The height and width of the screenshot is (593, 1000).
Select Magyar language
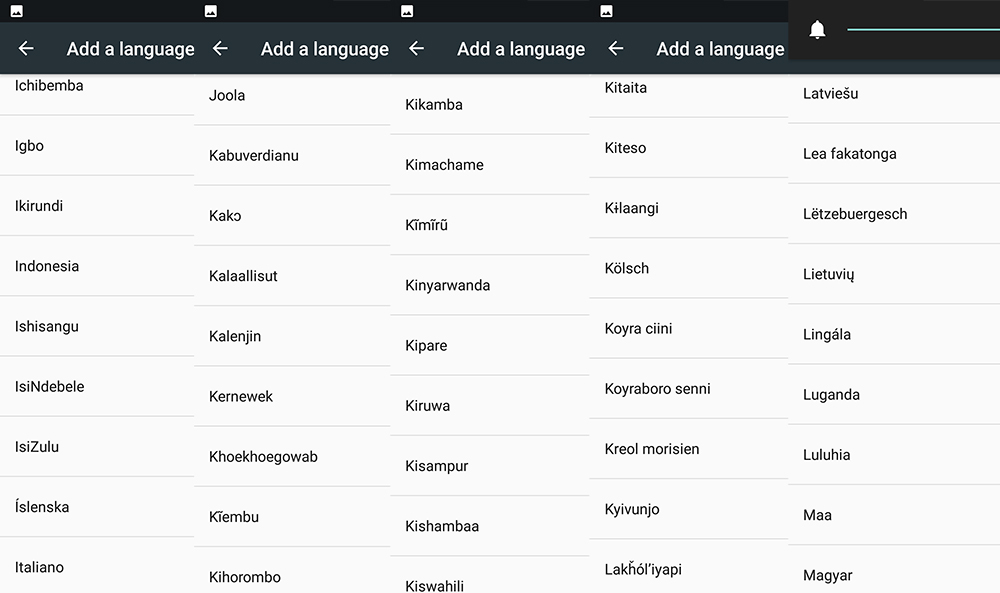(x=828, y=575)
